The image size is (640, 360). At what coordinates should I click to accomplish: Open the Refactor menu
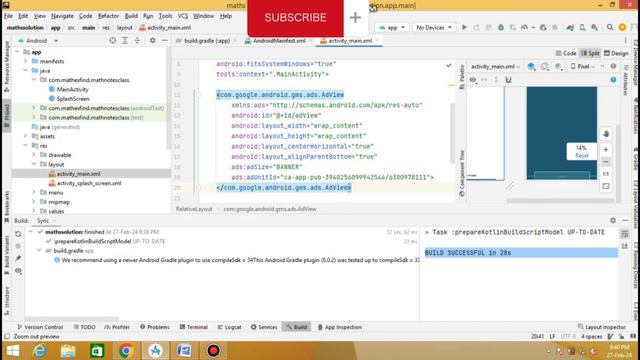click(x=108, y=16)
